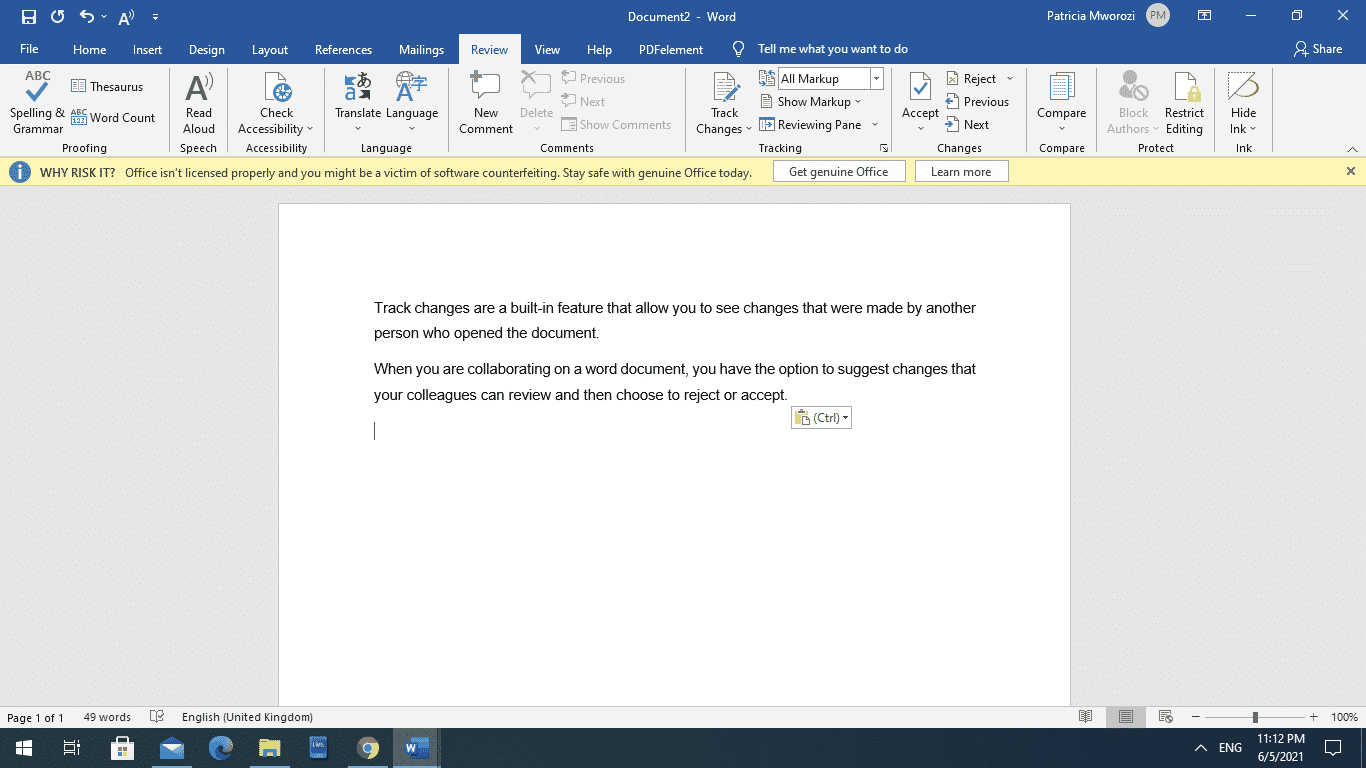The width and height of the screenshot is (1366, 768).
Task: Switch to the Mailings tab
Action: (421, 48)
